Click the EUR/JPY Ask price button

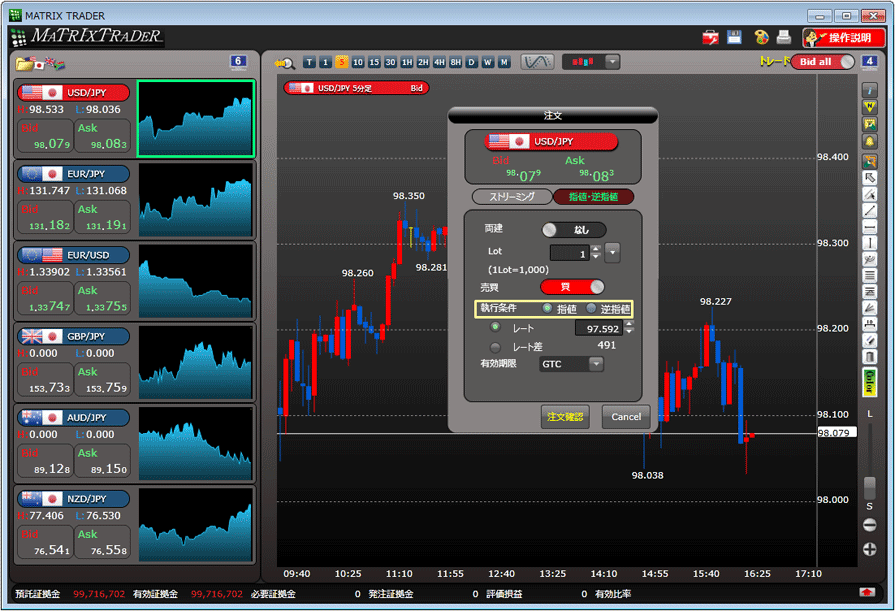point(103,217)
